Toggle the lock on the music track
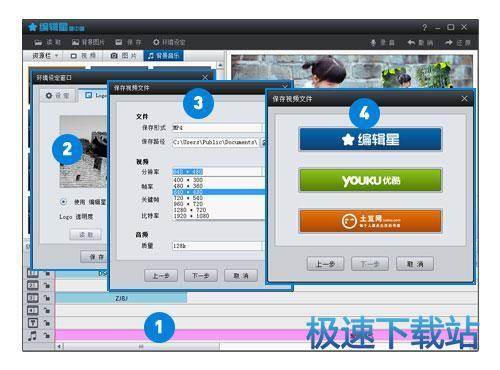 tap(47, 335)
